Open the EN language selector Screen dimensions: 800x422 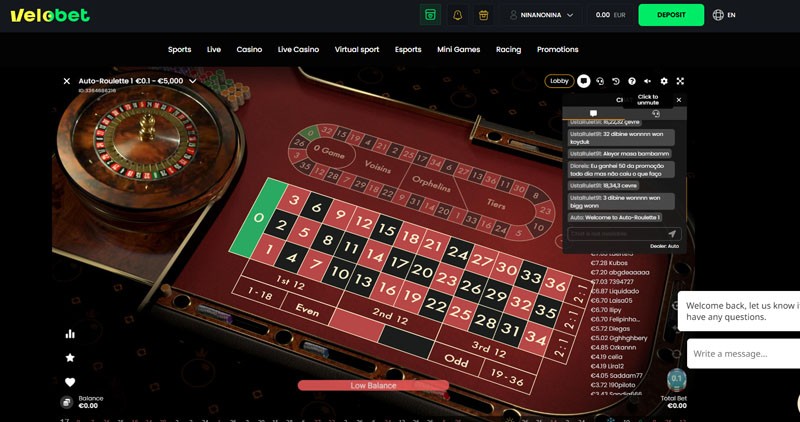click(724, 15)
